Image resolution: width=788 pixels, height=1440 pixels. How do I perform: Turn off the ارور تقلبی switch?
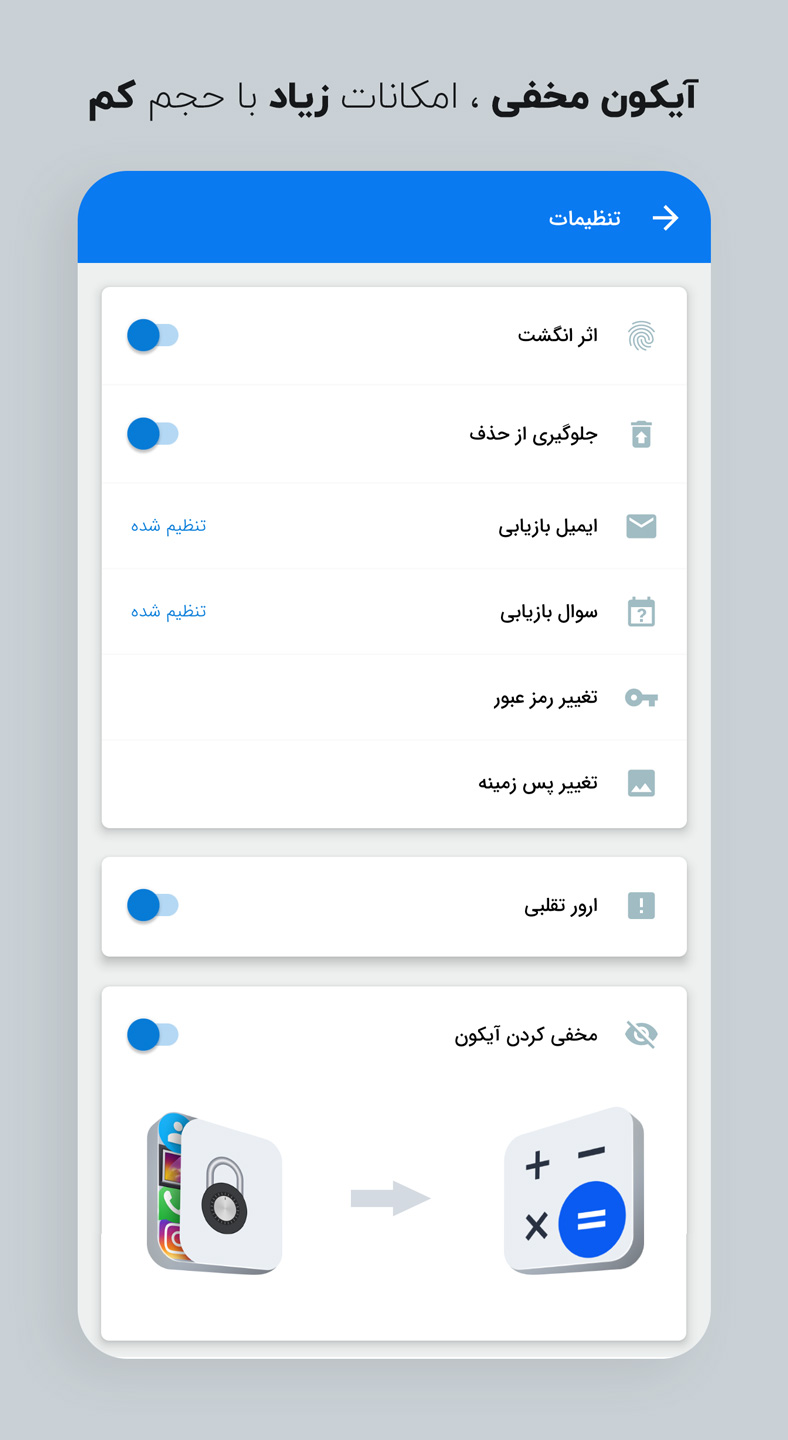[152, 906]
